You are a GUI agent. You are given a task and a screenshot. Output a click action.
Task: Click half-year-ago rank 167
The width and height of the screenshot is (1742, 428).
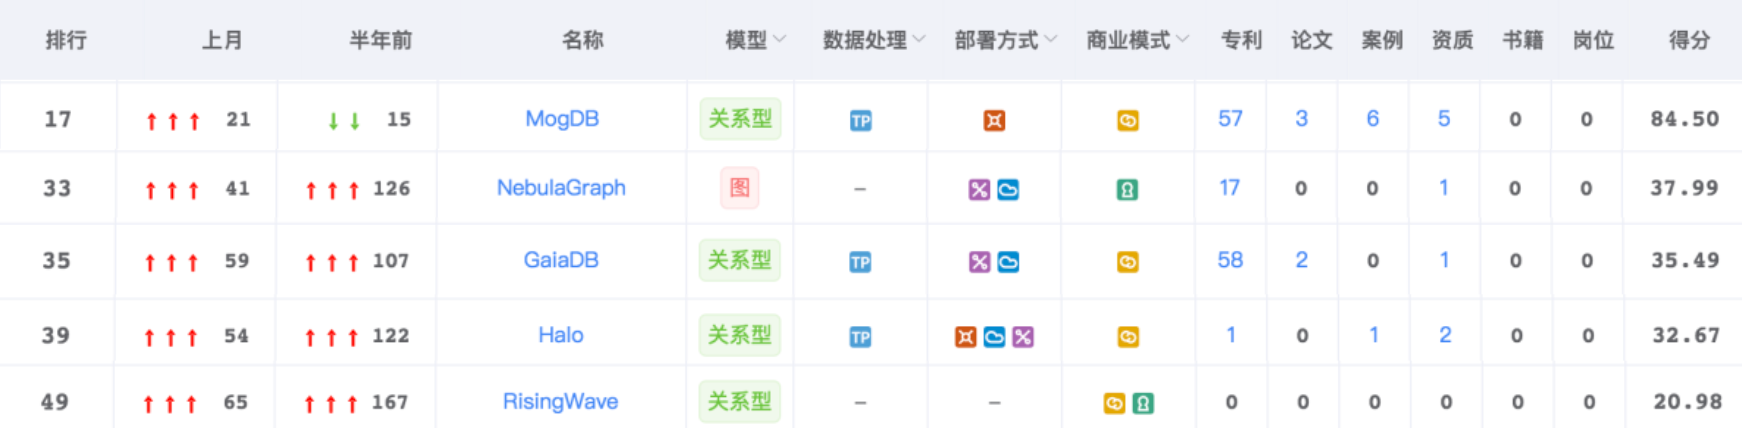390,402
